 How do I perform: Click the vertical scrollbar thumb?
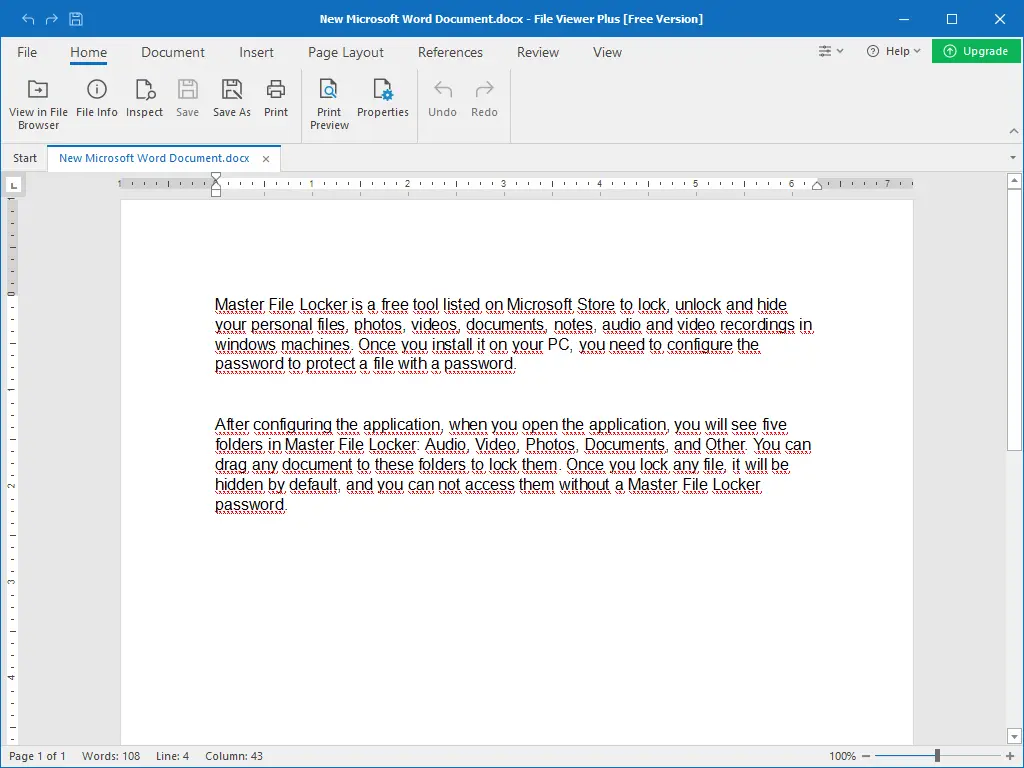point(1014,320)
